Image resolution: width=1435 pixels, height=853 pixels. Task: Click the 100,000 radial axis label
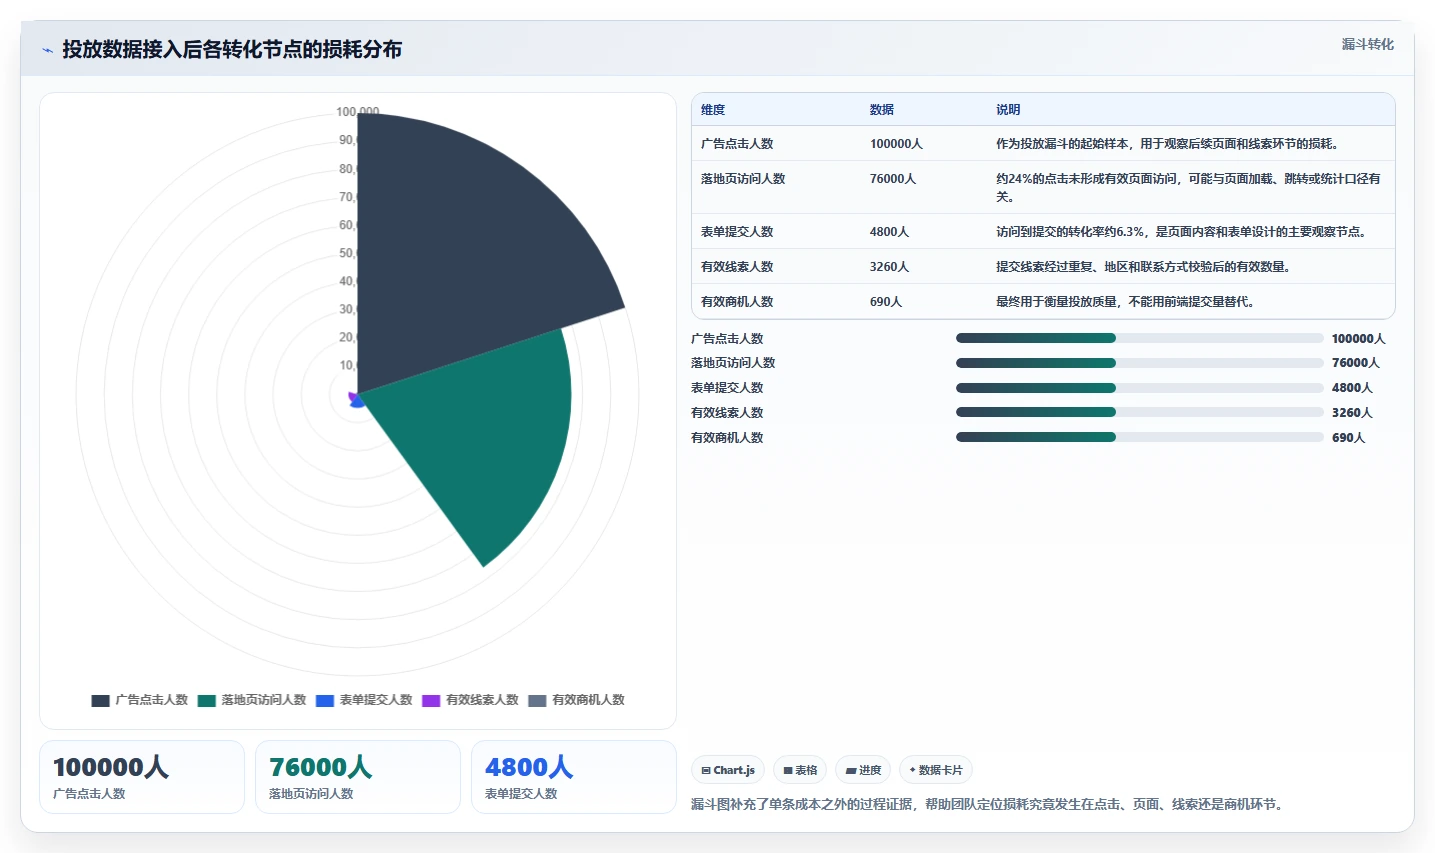pyautogui.click(x=357, y=112)
